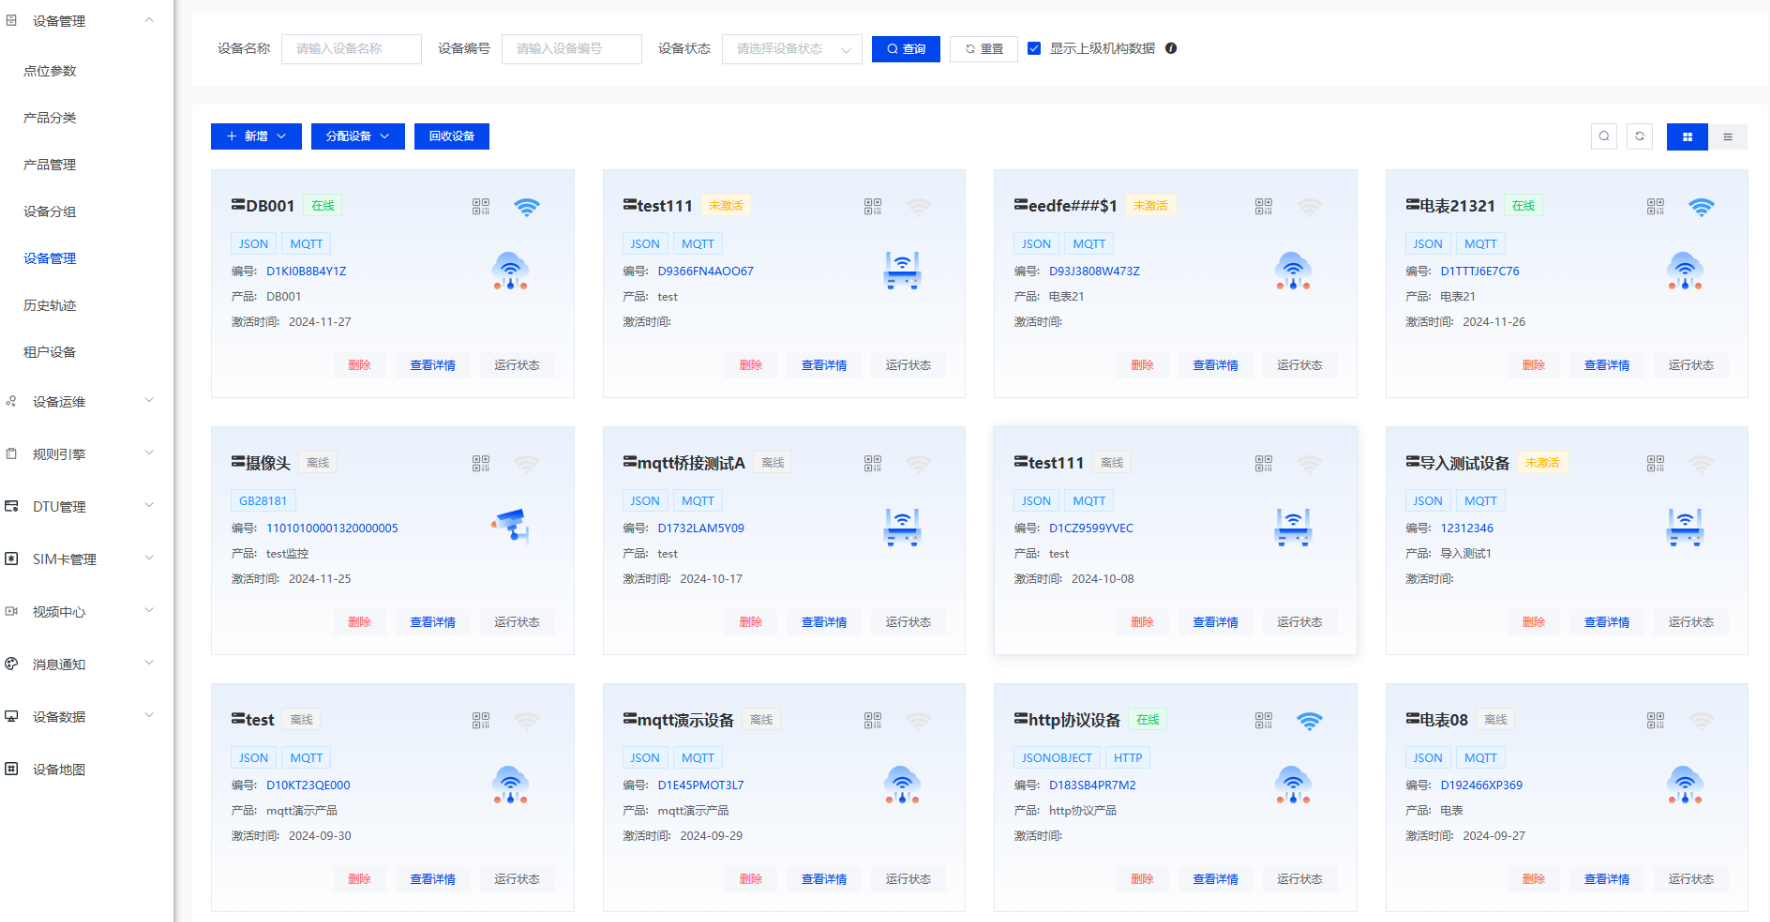
Task: Click 查看详情 on the test111 未激活 card
Action: click(x=823, y=365)
